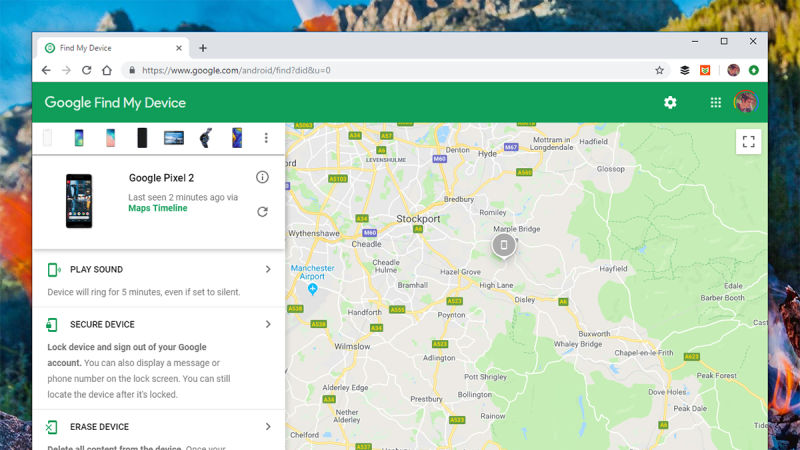
Task: Show Google Pixel 2 device info
Action: [262, 177]
